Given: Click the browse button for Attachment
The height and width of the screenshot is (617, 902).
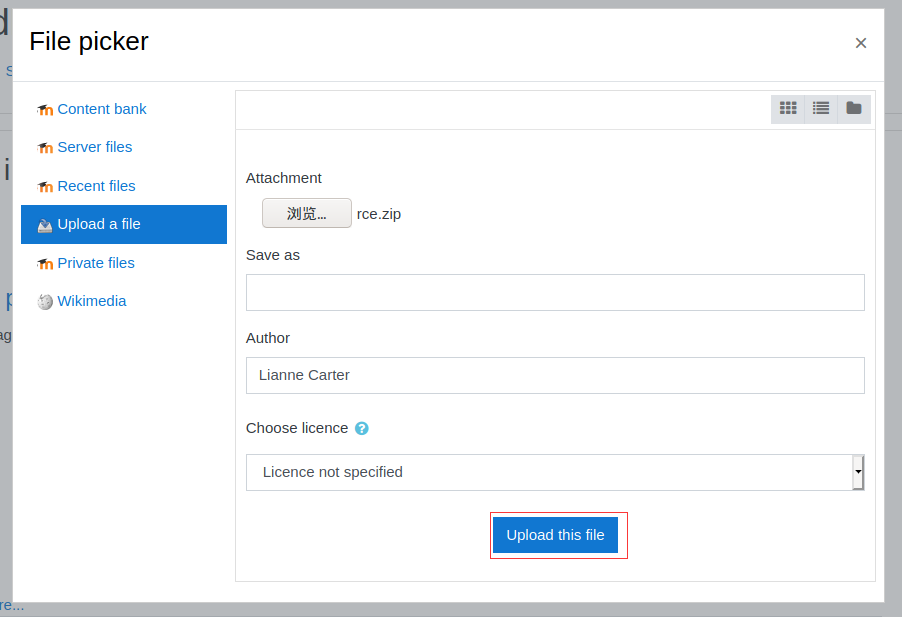Looking at the screenshot, I should pos(307,213).
